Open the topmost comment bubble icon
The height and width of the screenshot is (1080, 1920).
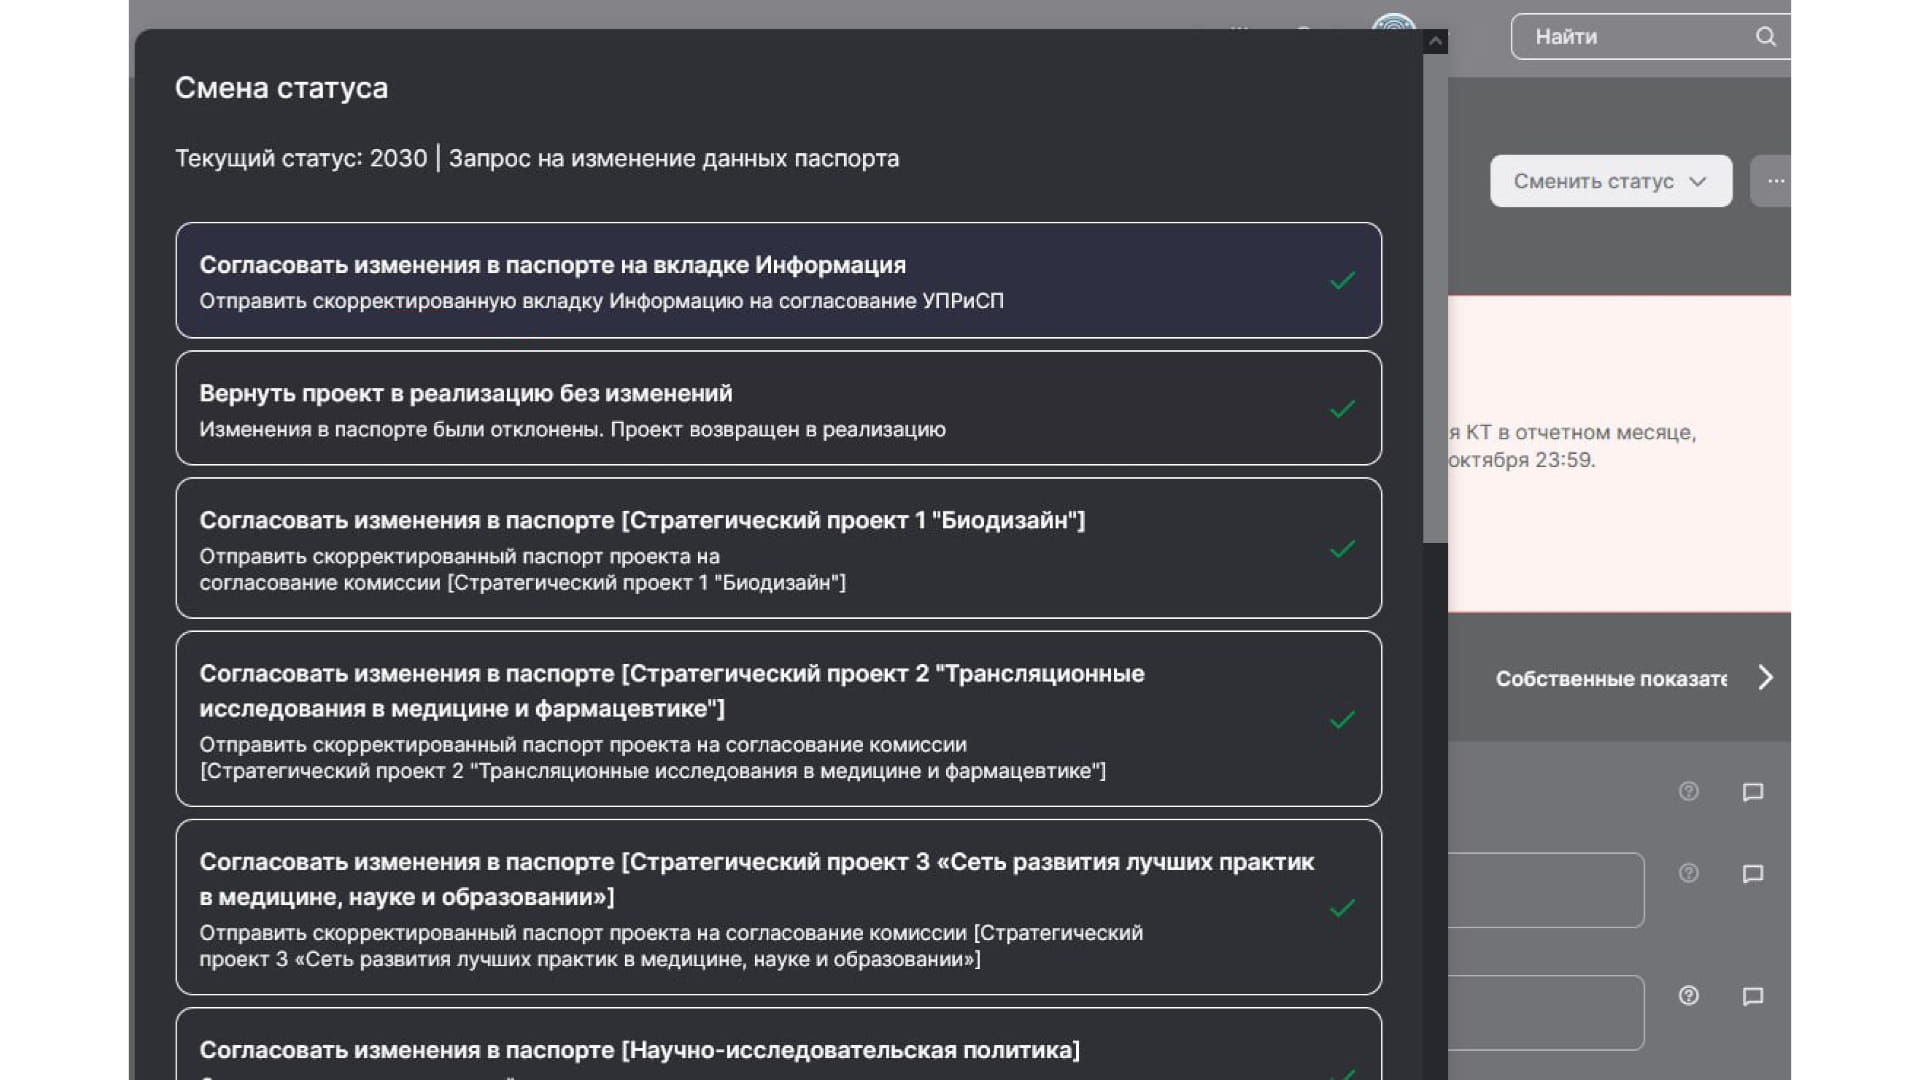click(1753, 793)
